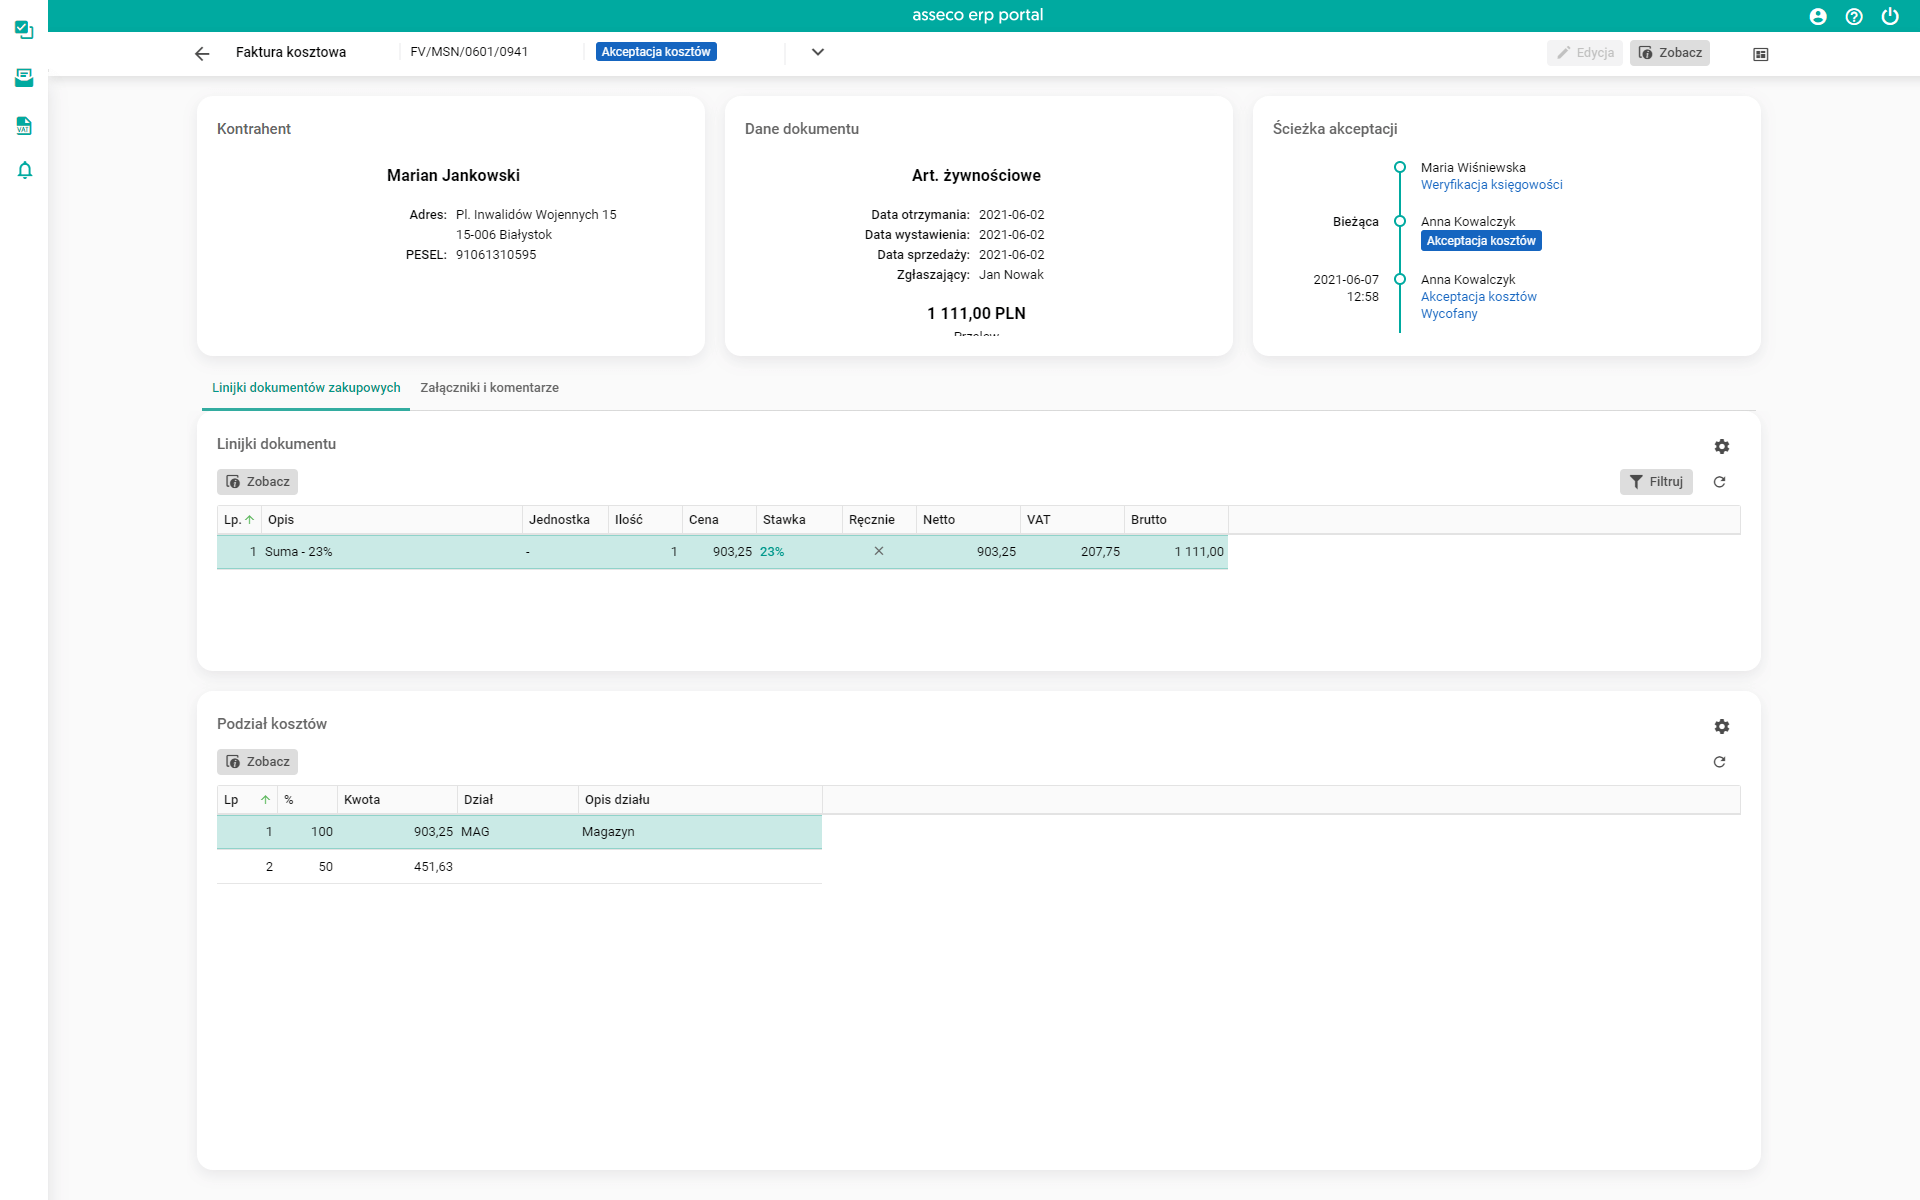Screen dimensions: 1920x1200
Task: Expand the chevron next to Akceptacja kosztów
Action: (x=817, y=52)
